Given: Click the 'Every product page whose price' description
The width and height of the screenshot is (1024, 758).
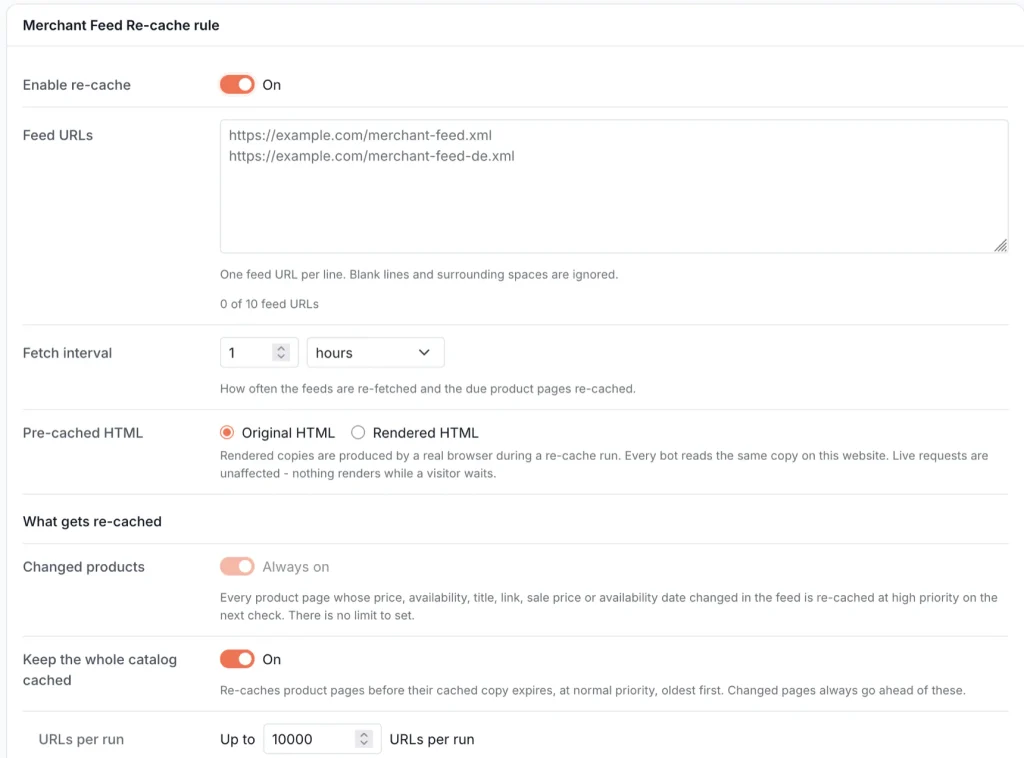Looking at the screenshot, I should (609, 606).
